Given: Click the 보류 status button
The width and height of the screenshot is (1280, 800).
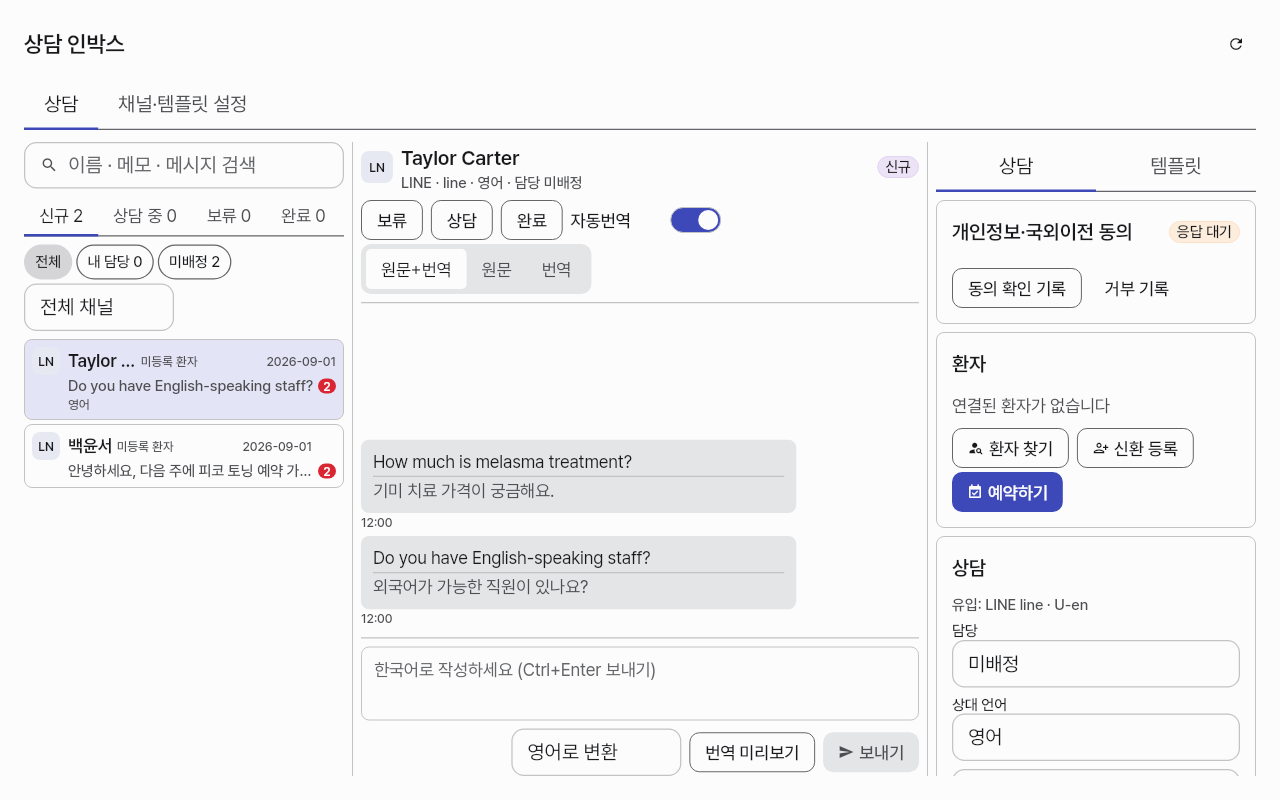Looking at the screenshot, I should pyautogui.click(x=392, y=220).
